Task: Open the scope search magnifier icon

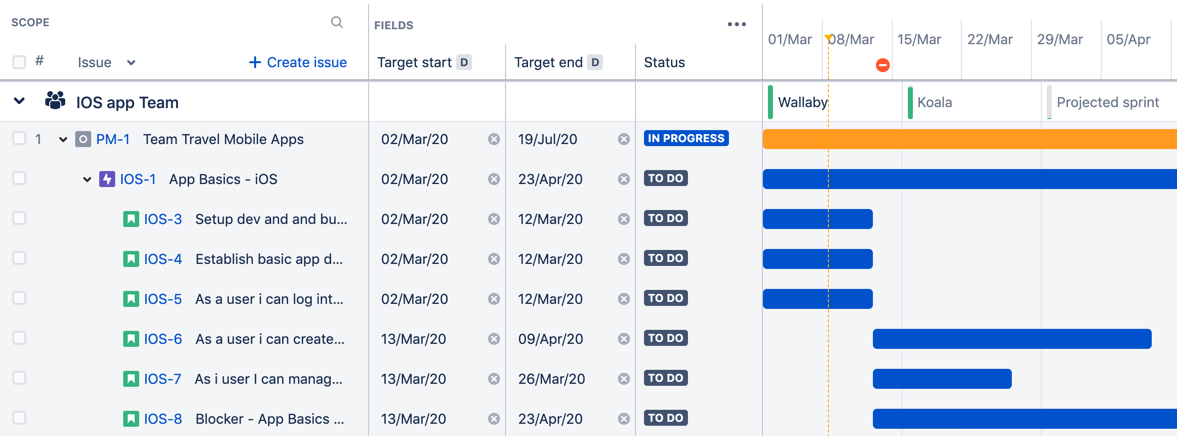Action: [337, 23]
